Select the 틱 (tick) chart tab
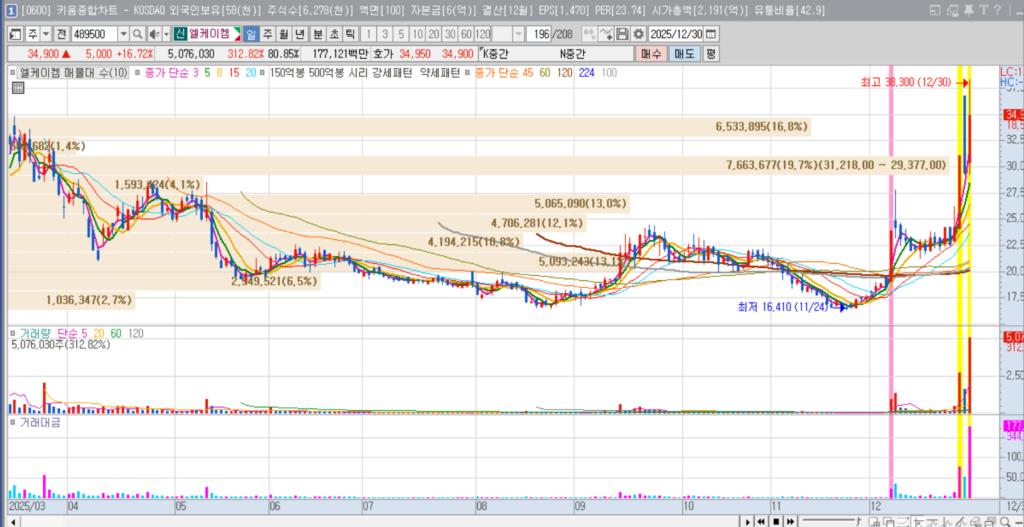1024x527 pixels. (x=350, y=34)
